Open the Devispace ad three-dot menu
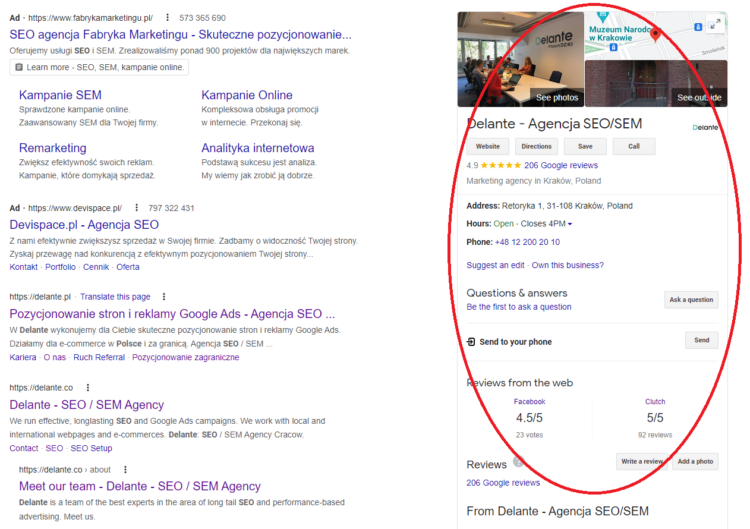750x529 pixels. 136,208
